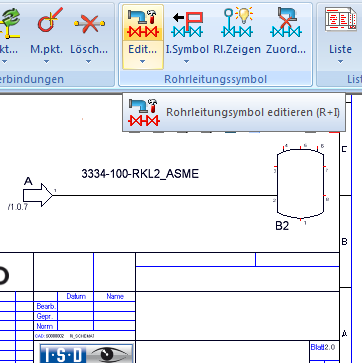Click the Rohrleitungsymbol editieren (R+I) tooltip
Viewport: 362px width, 363px height.
(x=234, y=112)
